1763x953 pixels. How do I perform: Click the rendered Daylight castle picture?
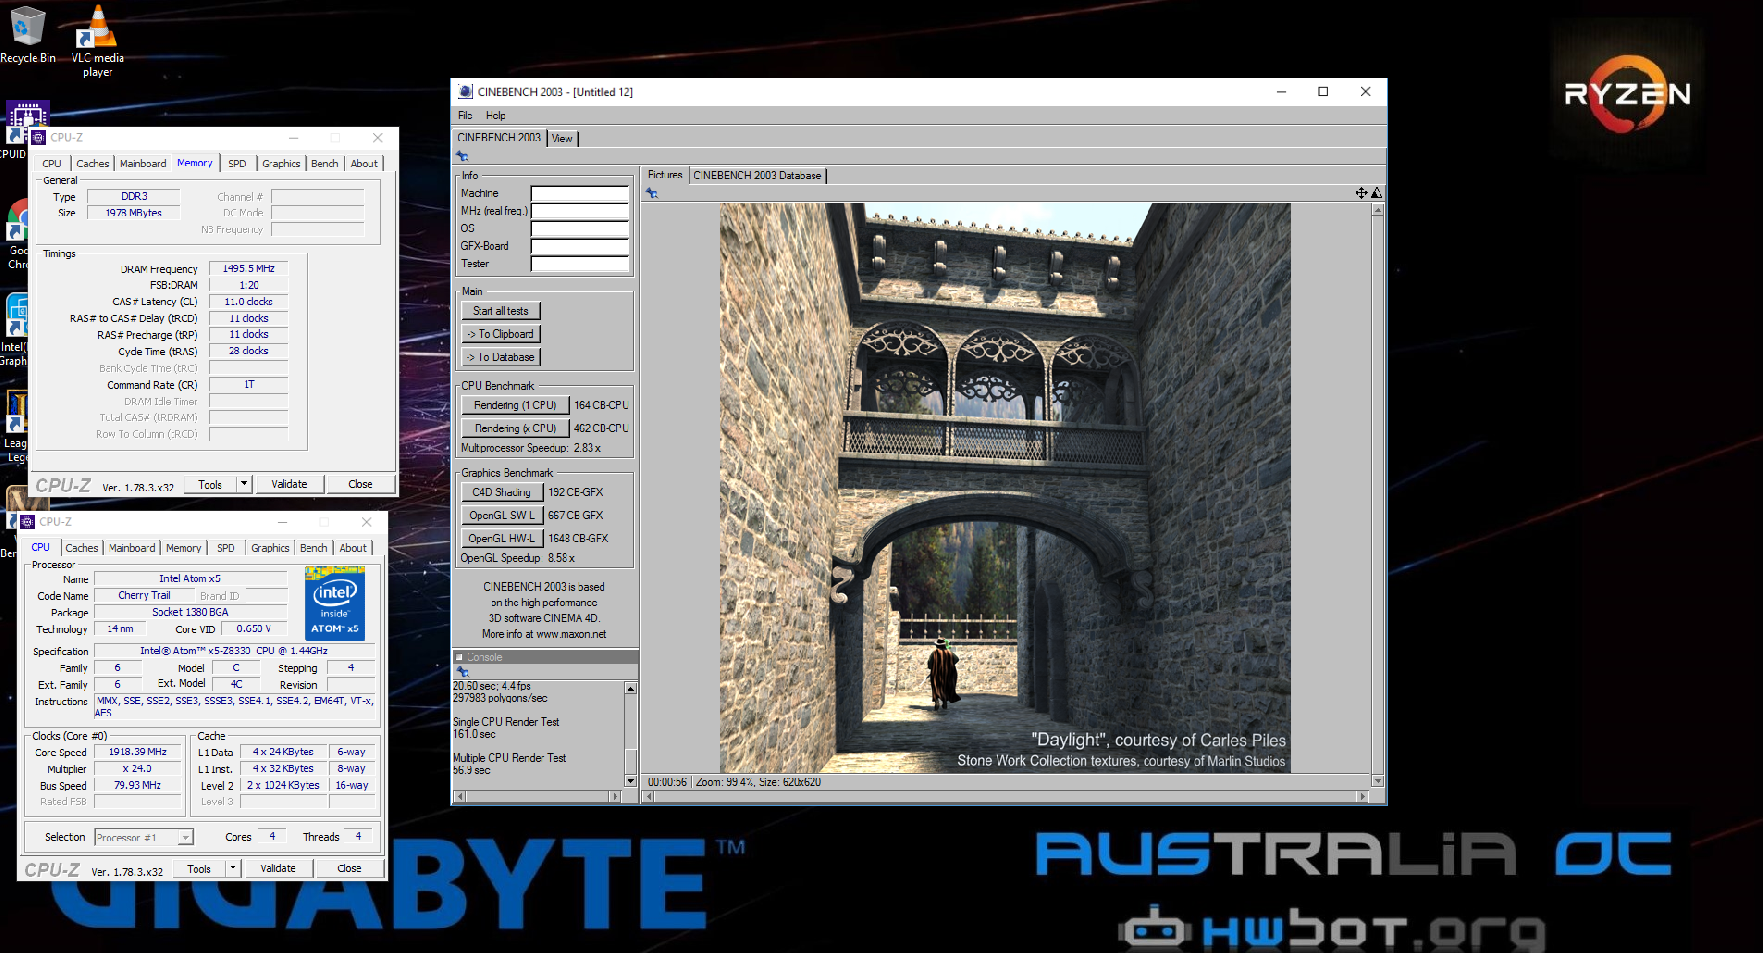pyautogui.click(x=1005, y=488)
